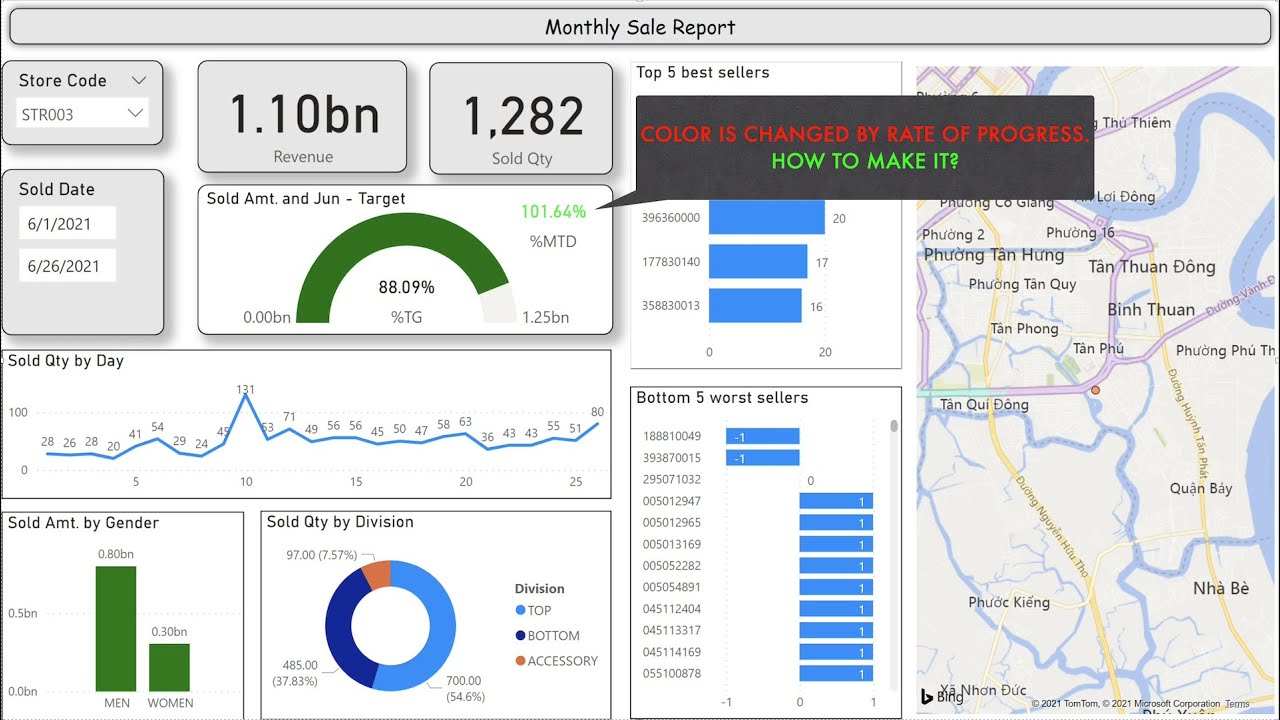Screen dimensions: 1280x720
Task: Select the bar for product 005013169
Action: [x=837, y=544]
